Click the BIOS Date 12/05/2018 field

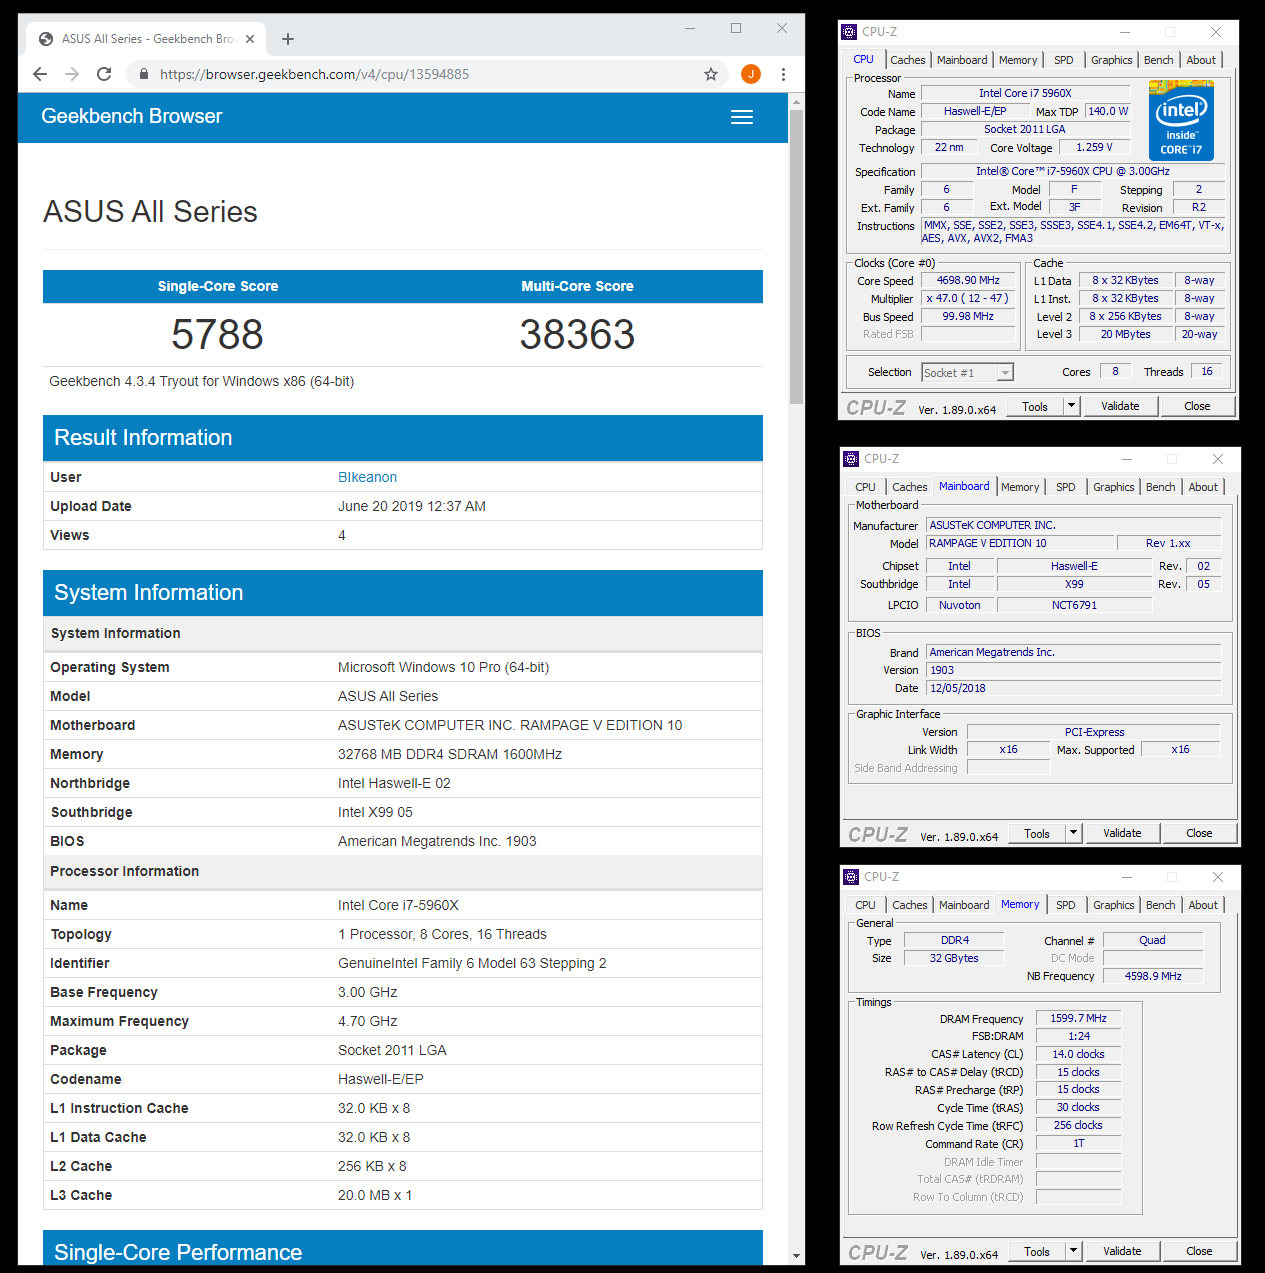coord(1073,688)
